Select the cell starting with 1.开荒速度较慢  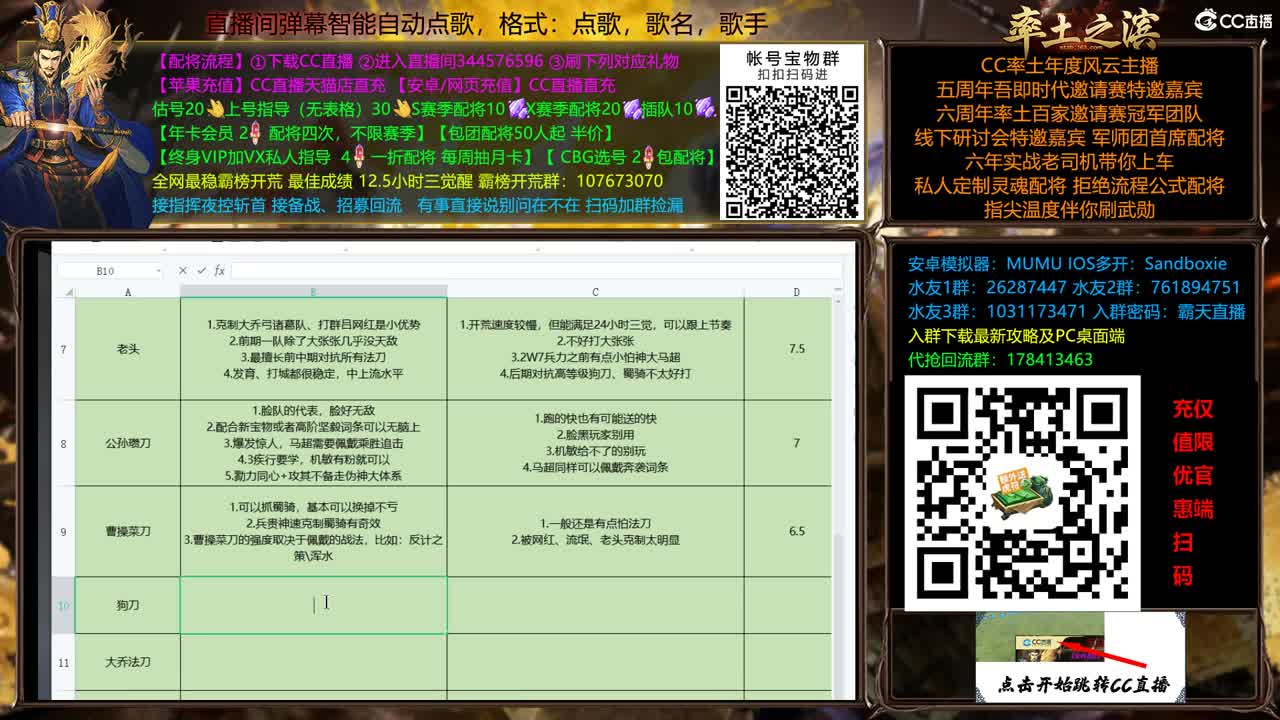pyautogui.click(x=595, y=349)
